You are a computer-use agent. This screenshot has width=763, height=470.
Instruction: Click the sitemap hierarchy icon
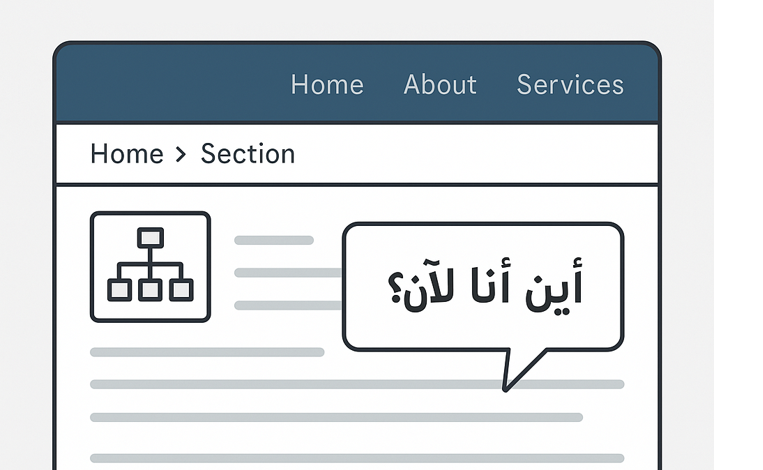coord(150,267)
